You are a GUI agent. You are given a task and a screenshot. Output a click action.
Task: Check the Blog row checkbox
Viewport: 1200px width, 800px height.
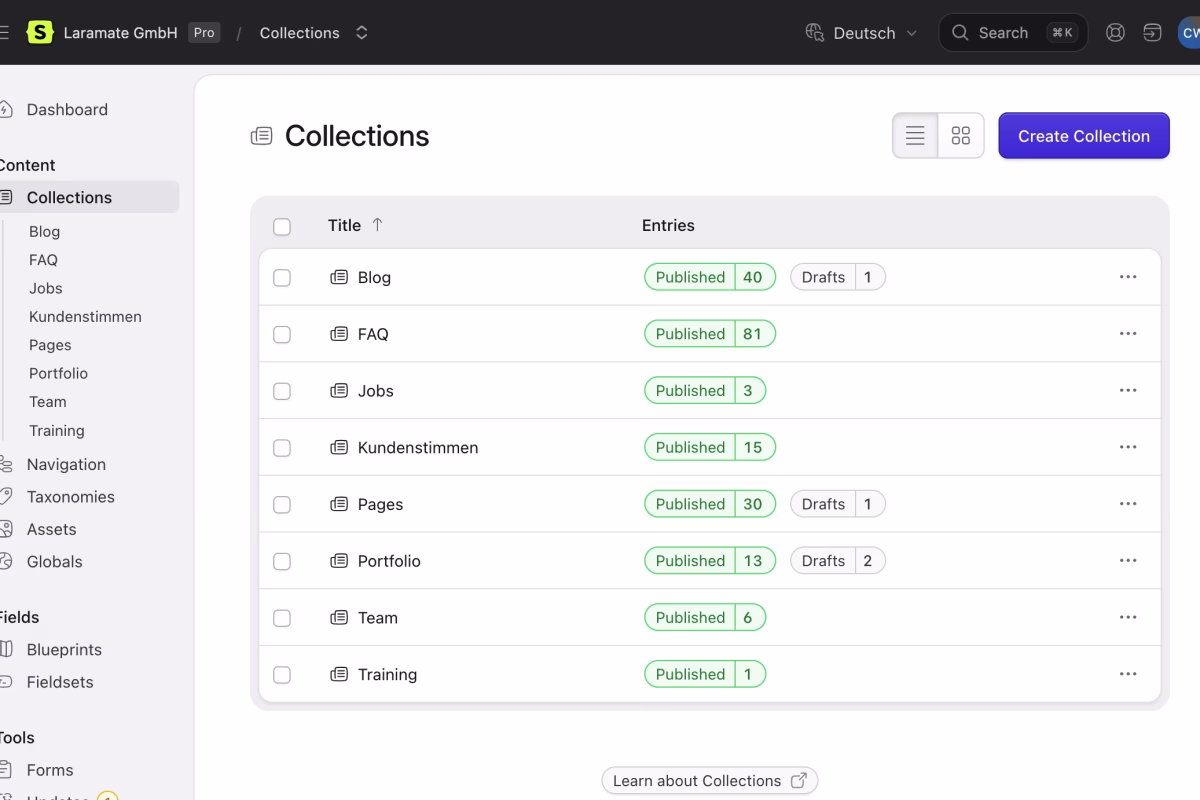click(x=282, y=278)
